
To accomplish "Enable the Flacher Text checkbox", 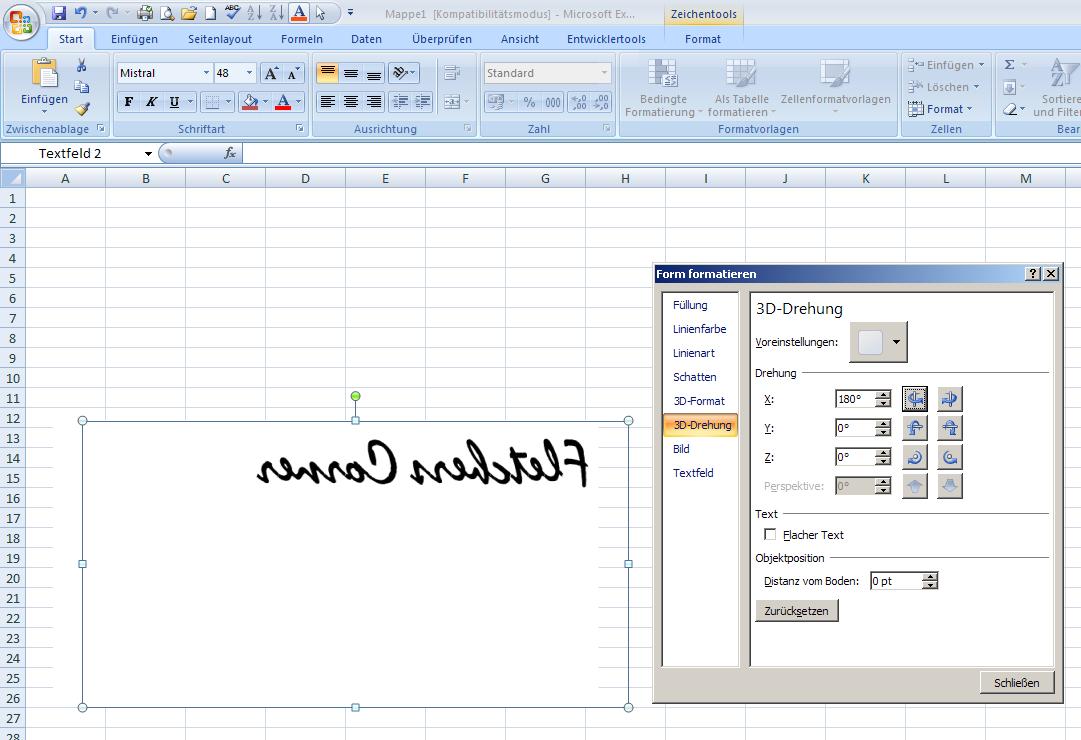I will [x=770, y=535].
